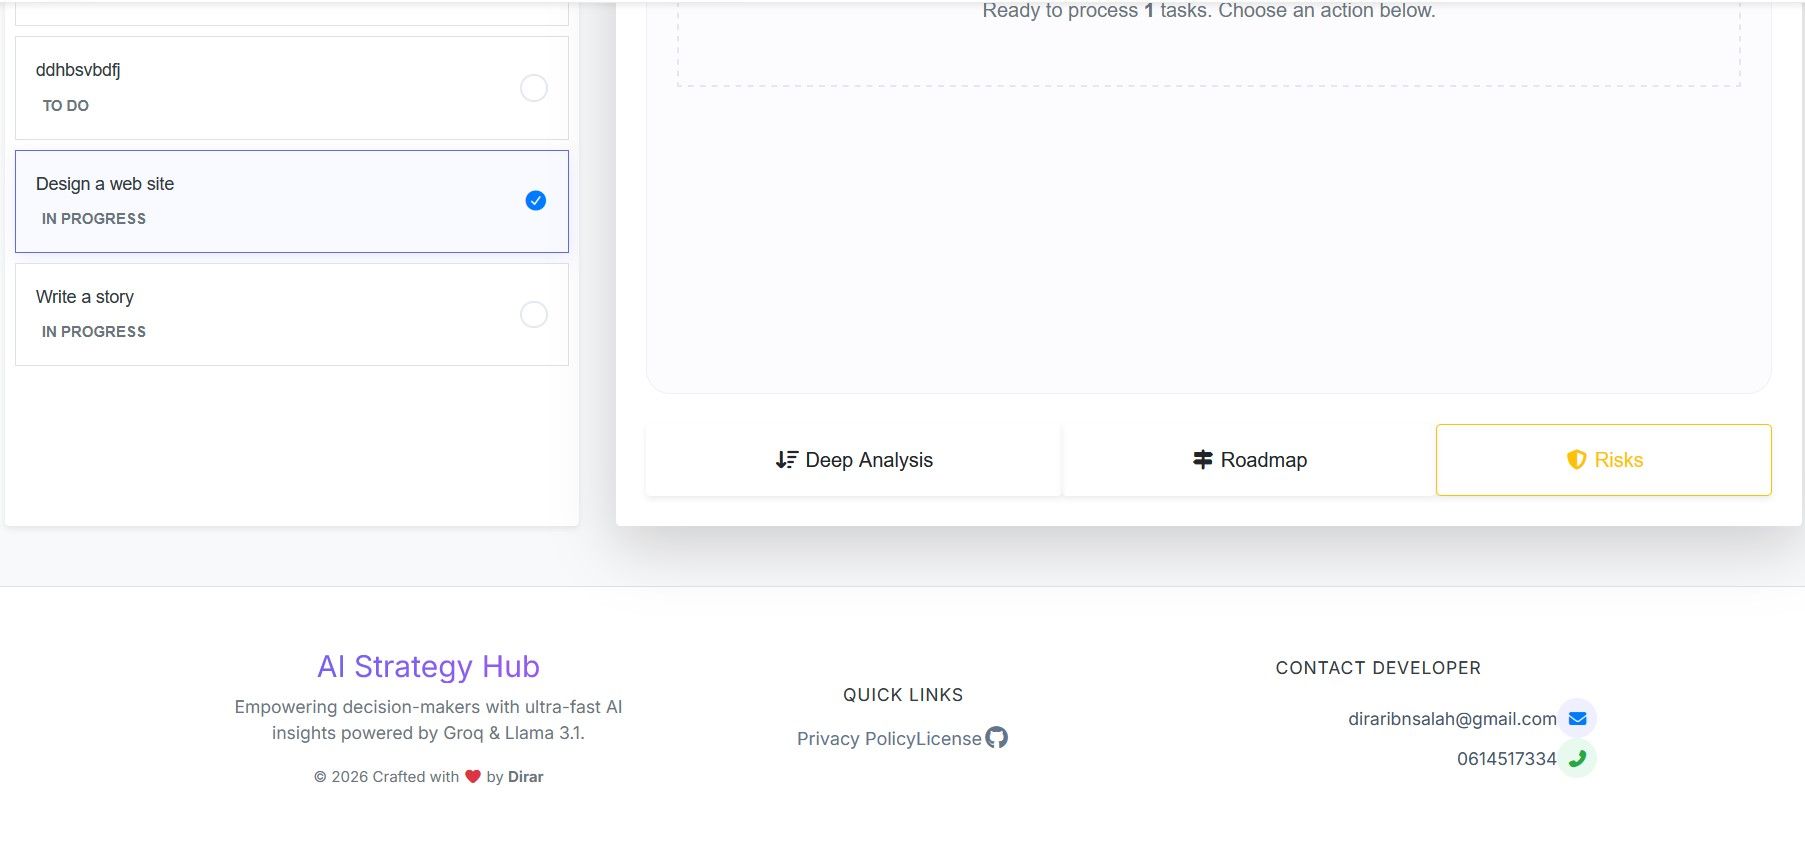Click the red heart icon in footer

click(473, 777)
